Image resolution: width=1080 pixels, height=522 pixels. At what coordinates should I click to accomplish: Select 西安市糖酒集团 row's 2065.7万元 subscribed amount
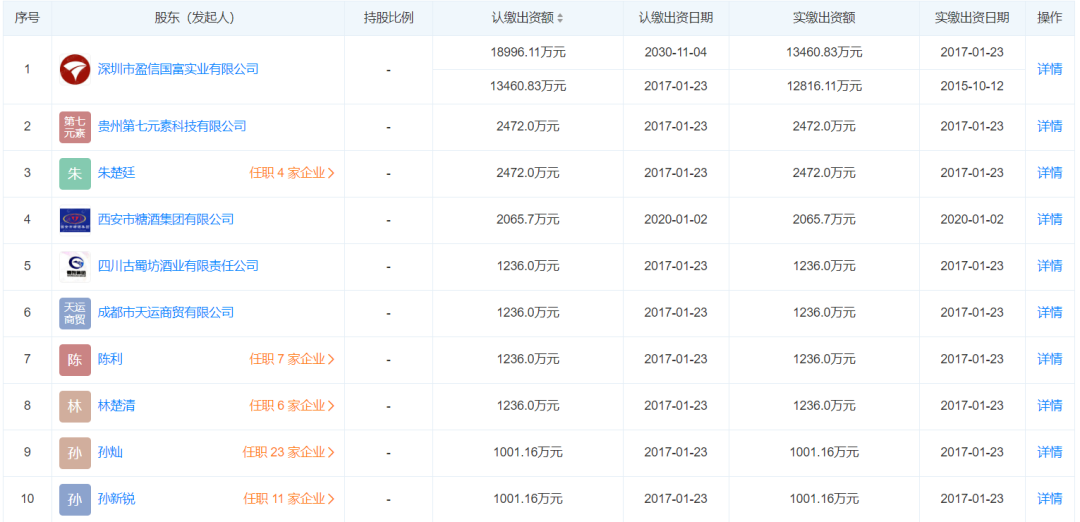528,220
